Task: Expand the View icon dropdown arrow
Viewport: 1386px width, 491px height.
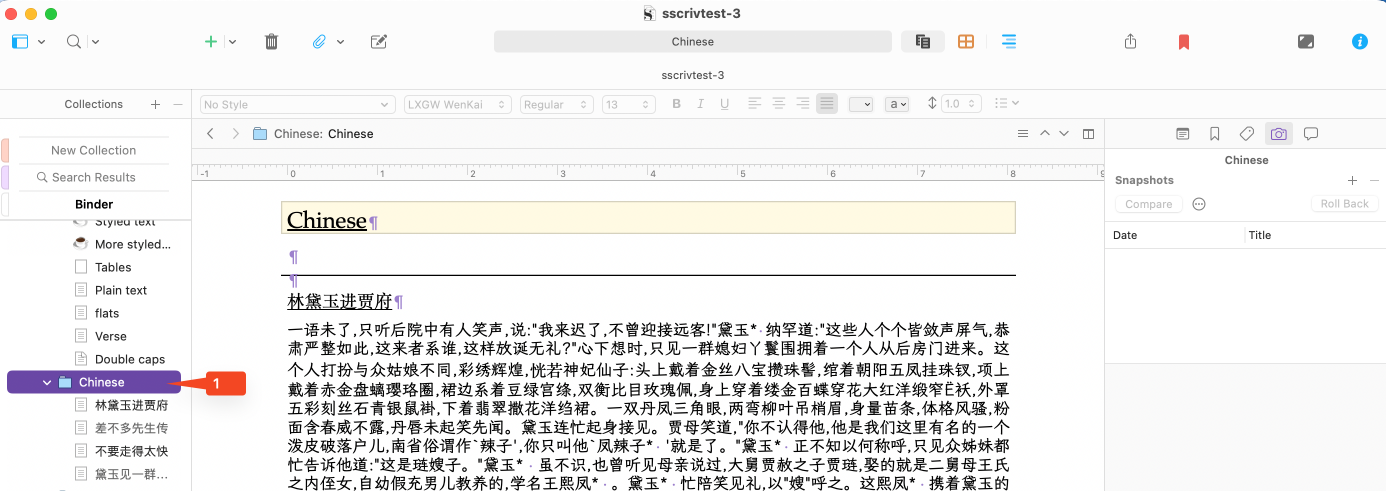Action: click(x=42, y=42)
